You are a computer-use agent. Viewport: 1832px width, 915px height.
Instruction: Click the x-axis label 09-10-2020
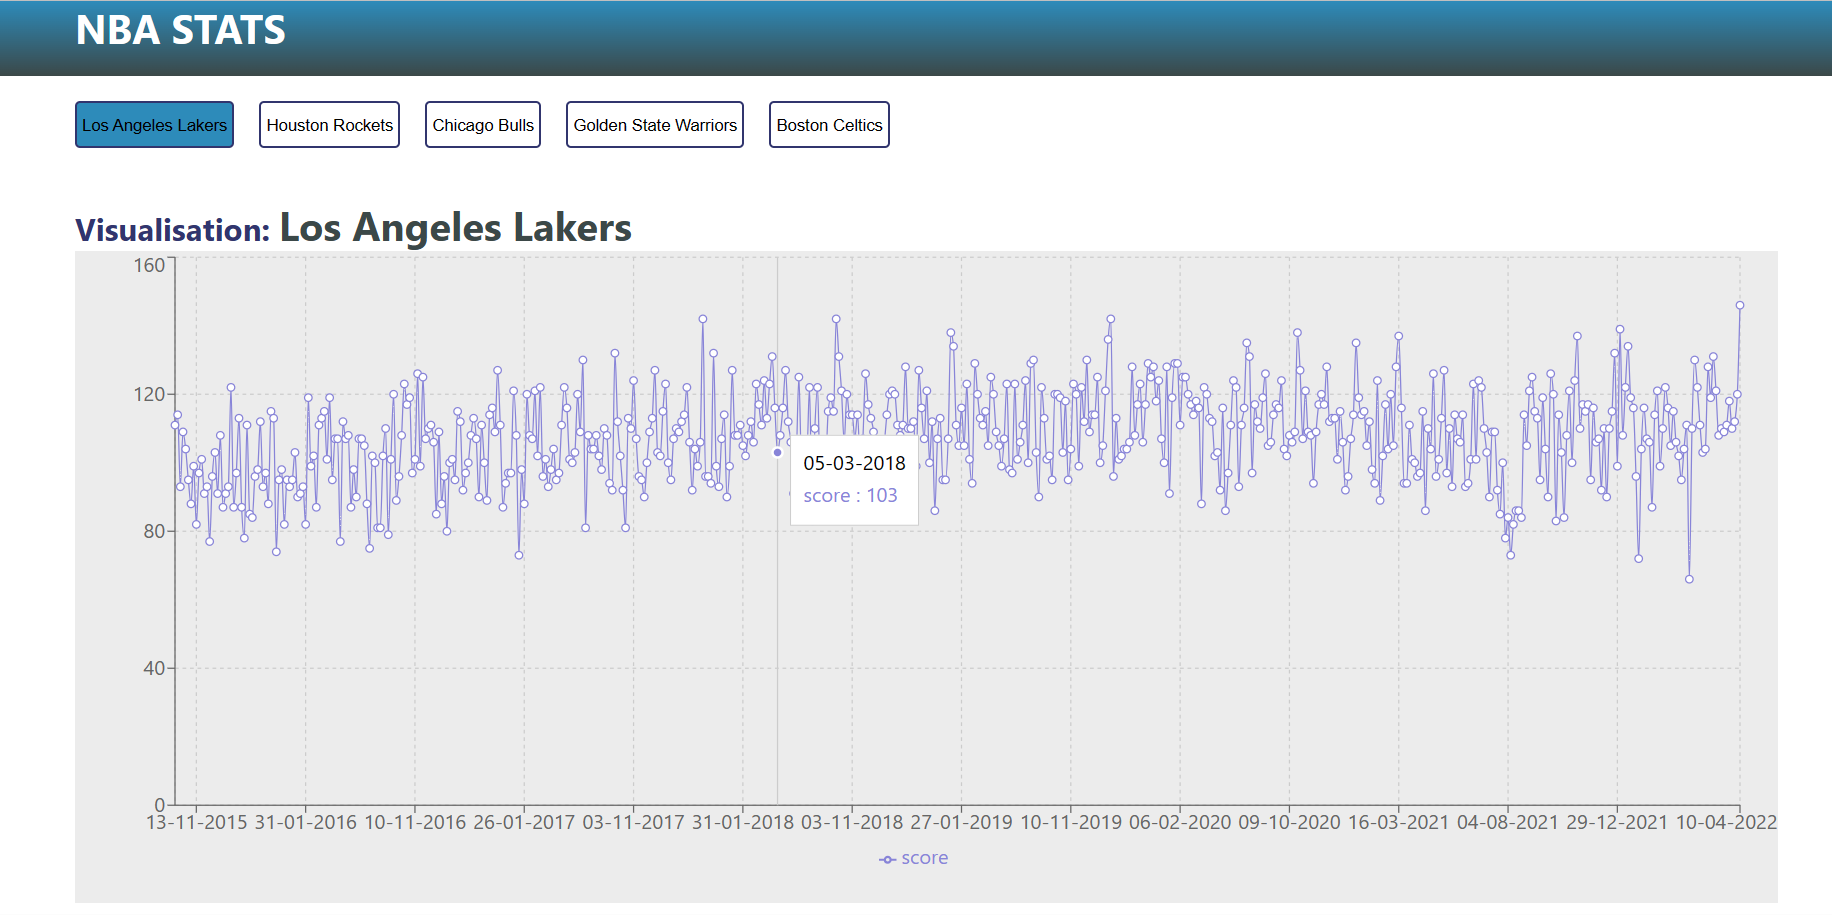click(x=1289, y=823)
